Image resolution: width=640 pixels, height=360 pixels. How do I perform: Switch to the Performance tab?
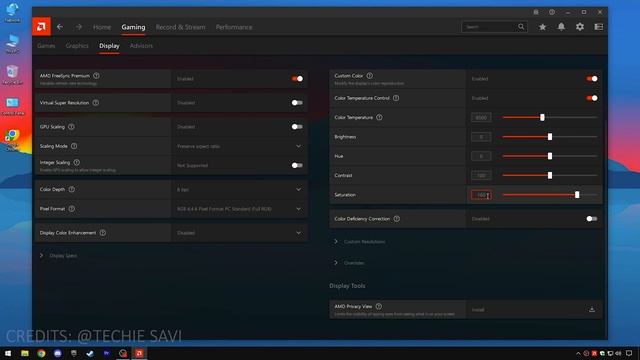pyautogui.click(x=234, y=27)
